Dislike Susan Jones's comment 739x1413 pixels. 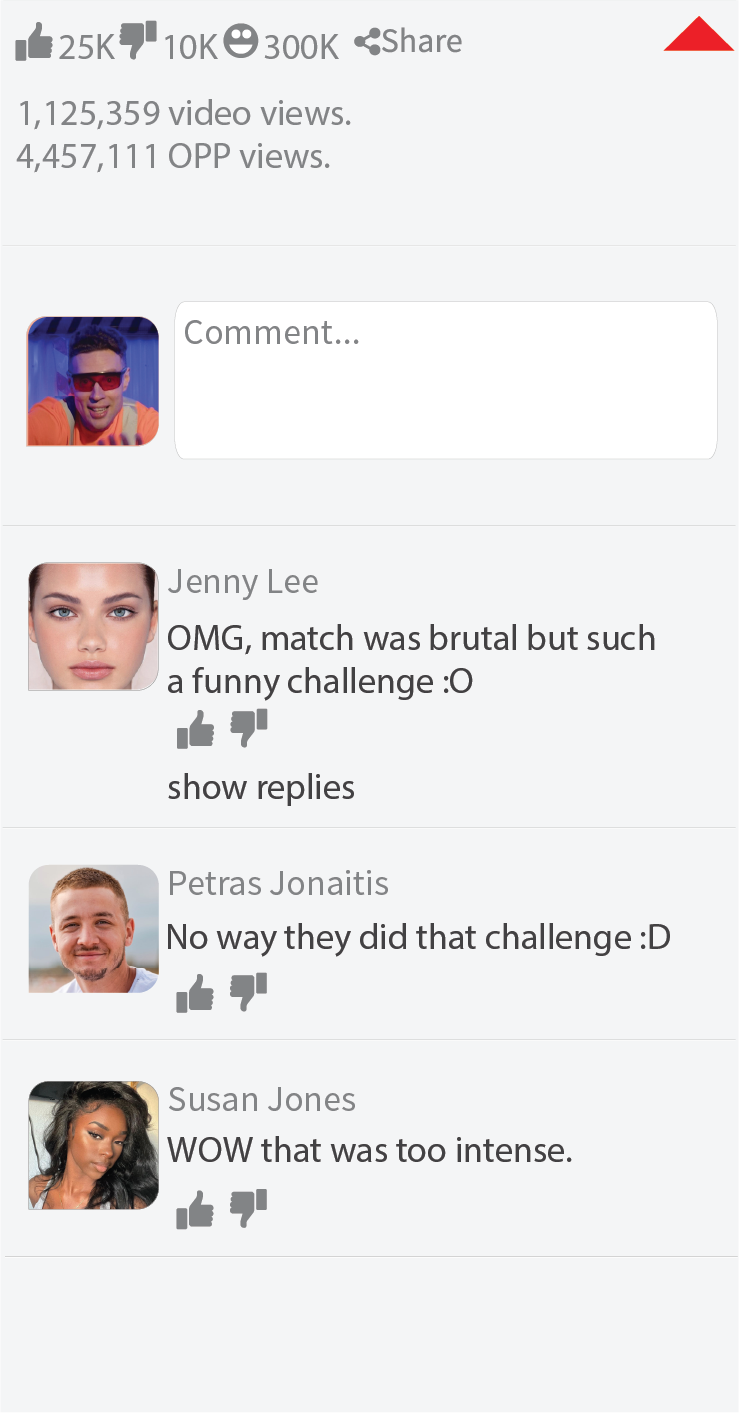pos(249,1209)
